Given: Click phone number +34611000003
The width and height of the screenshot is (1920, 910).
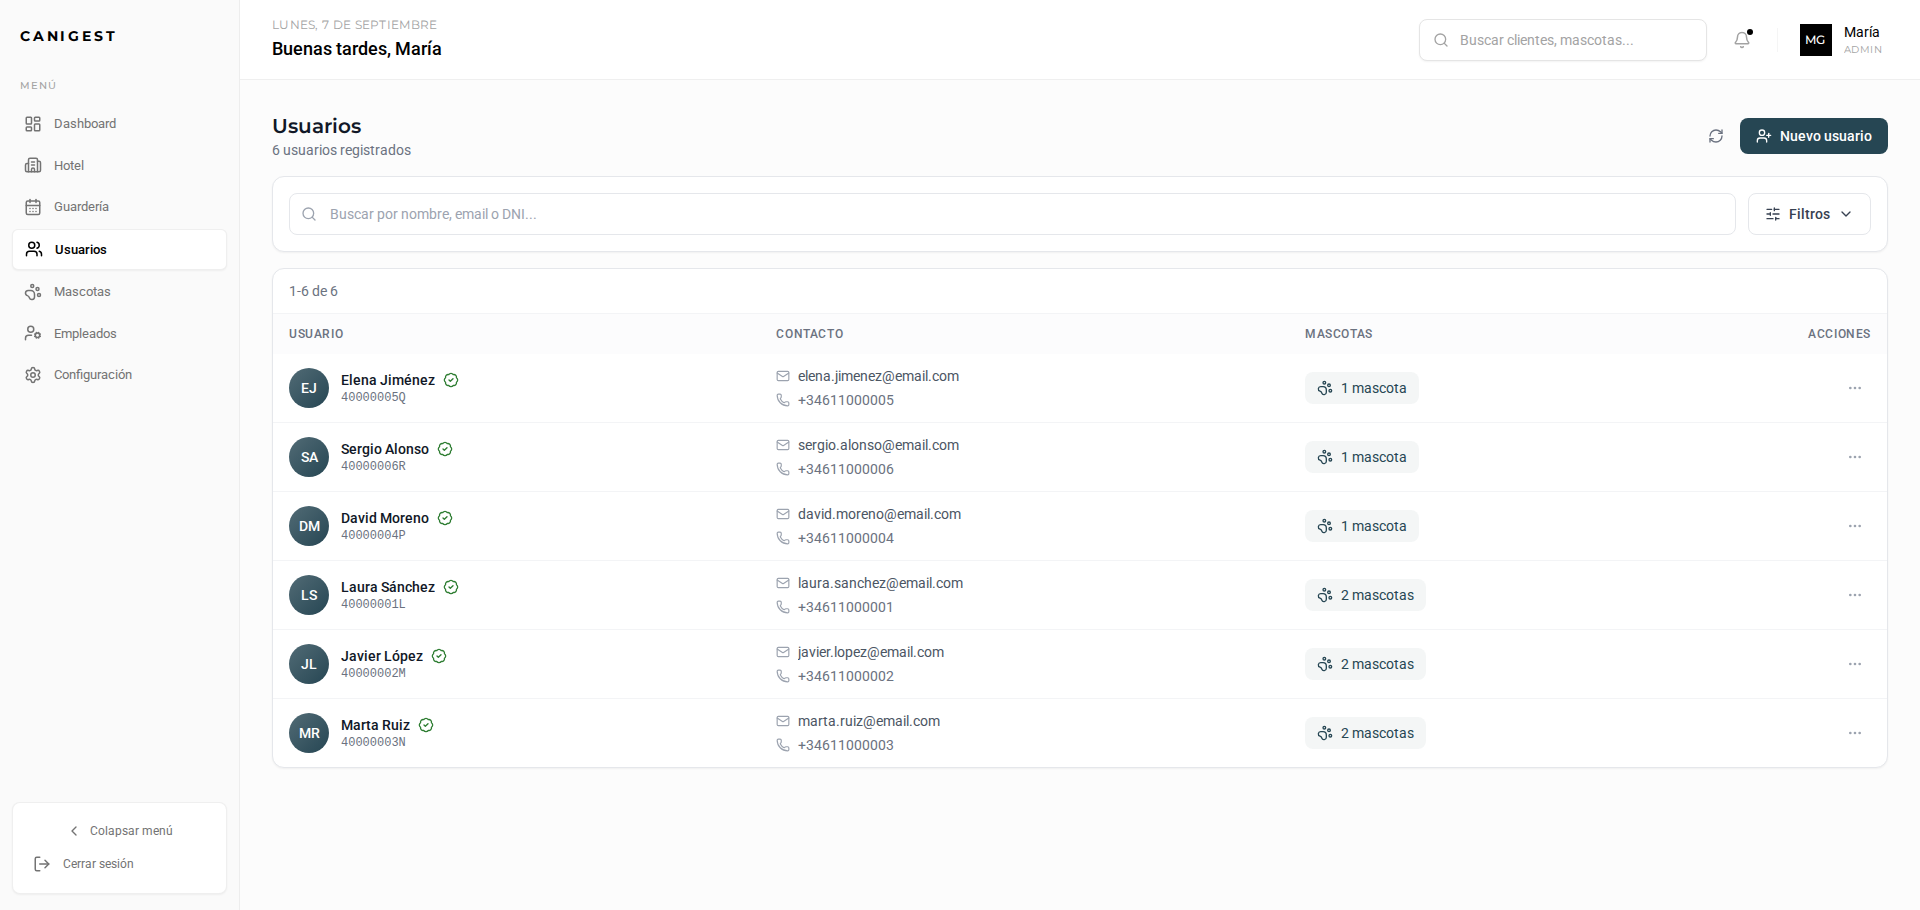Looking at the screenshot, I should (846, 745).
